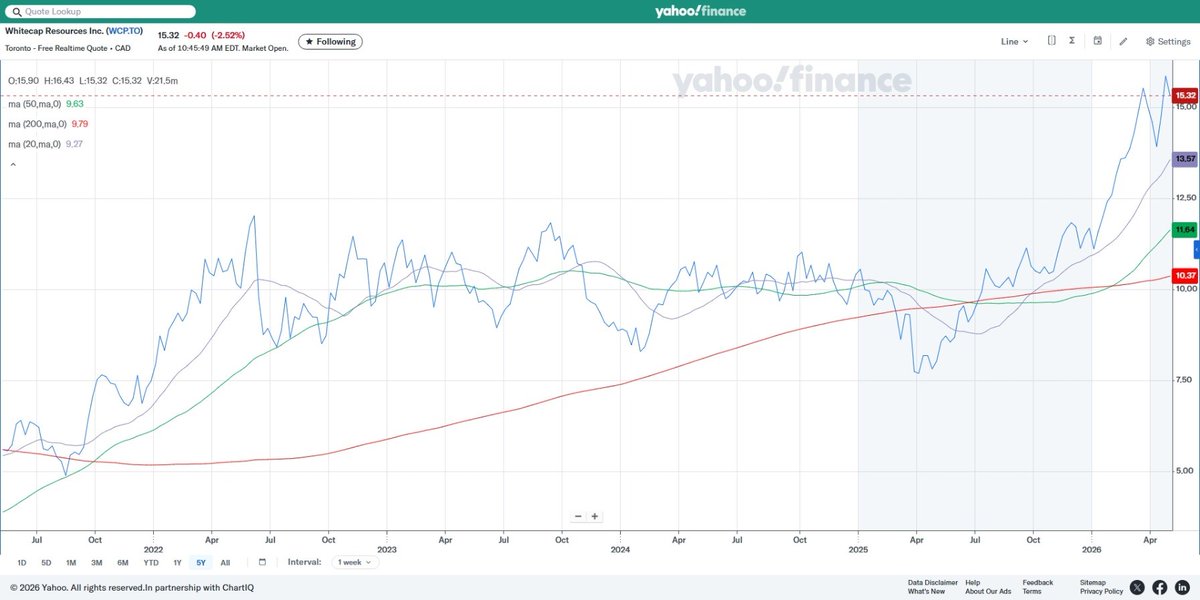The width and height of the screenshot is (1200, 600).
Task: Click the 13.57 purple MA price tag
Action: tap(1186, 159)
